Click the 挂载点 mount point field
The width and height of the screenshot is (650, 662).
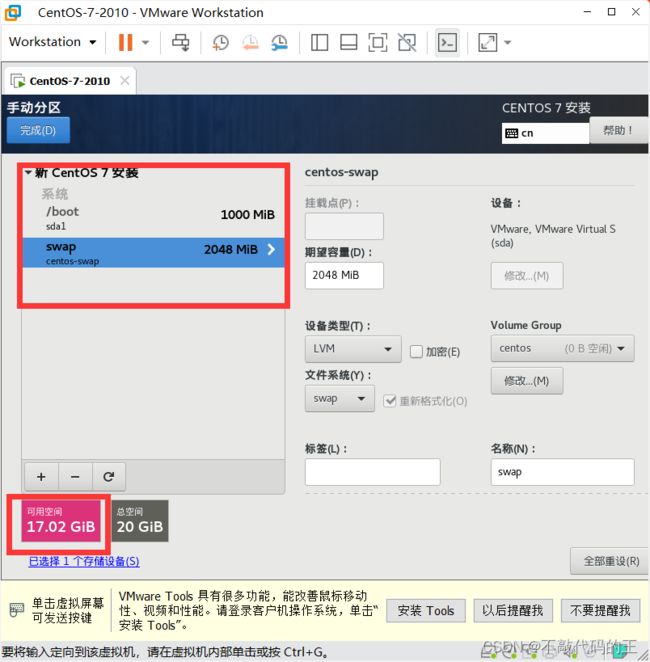tap(344, 226)
